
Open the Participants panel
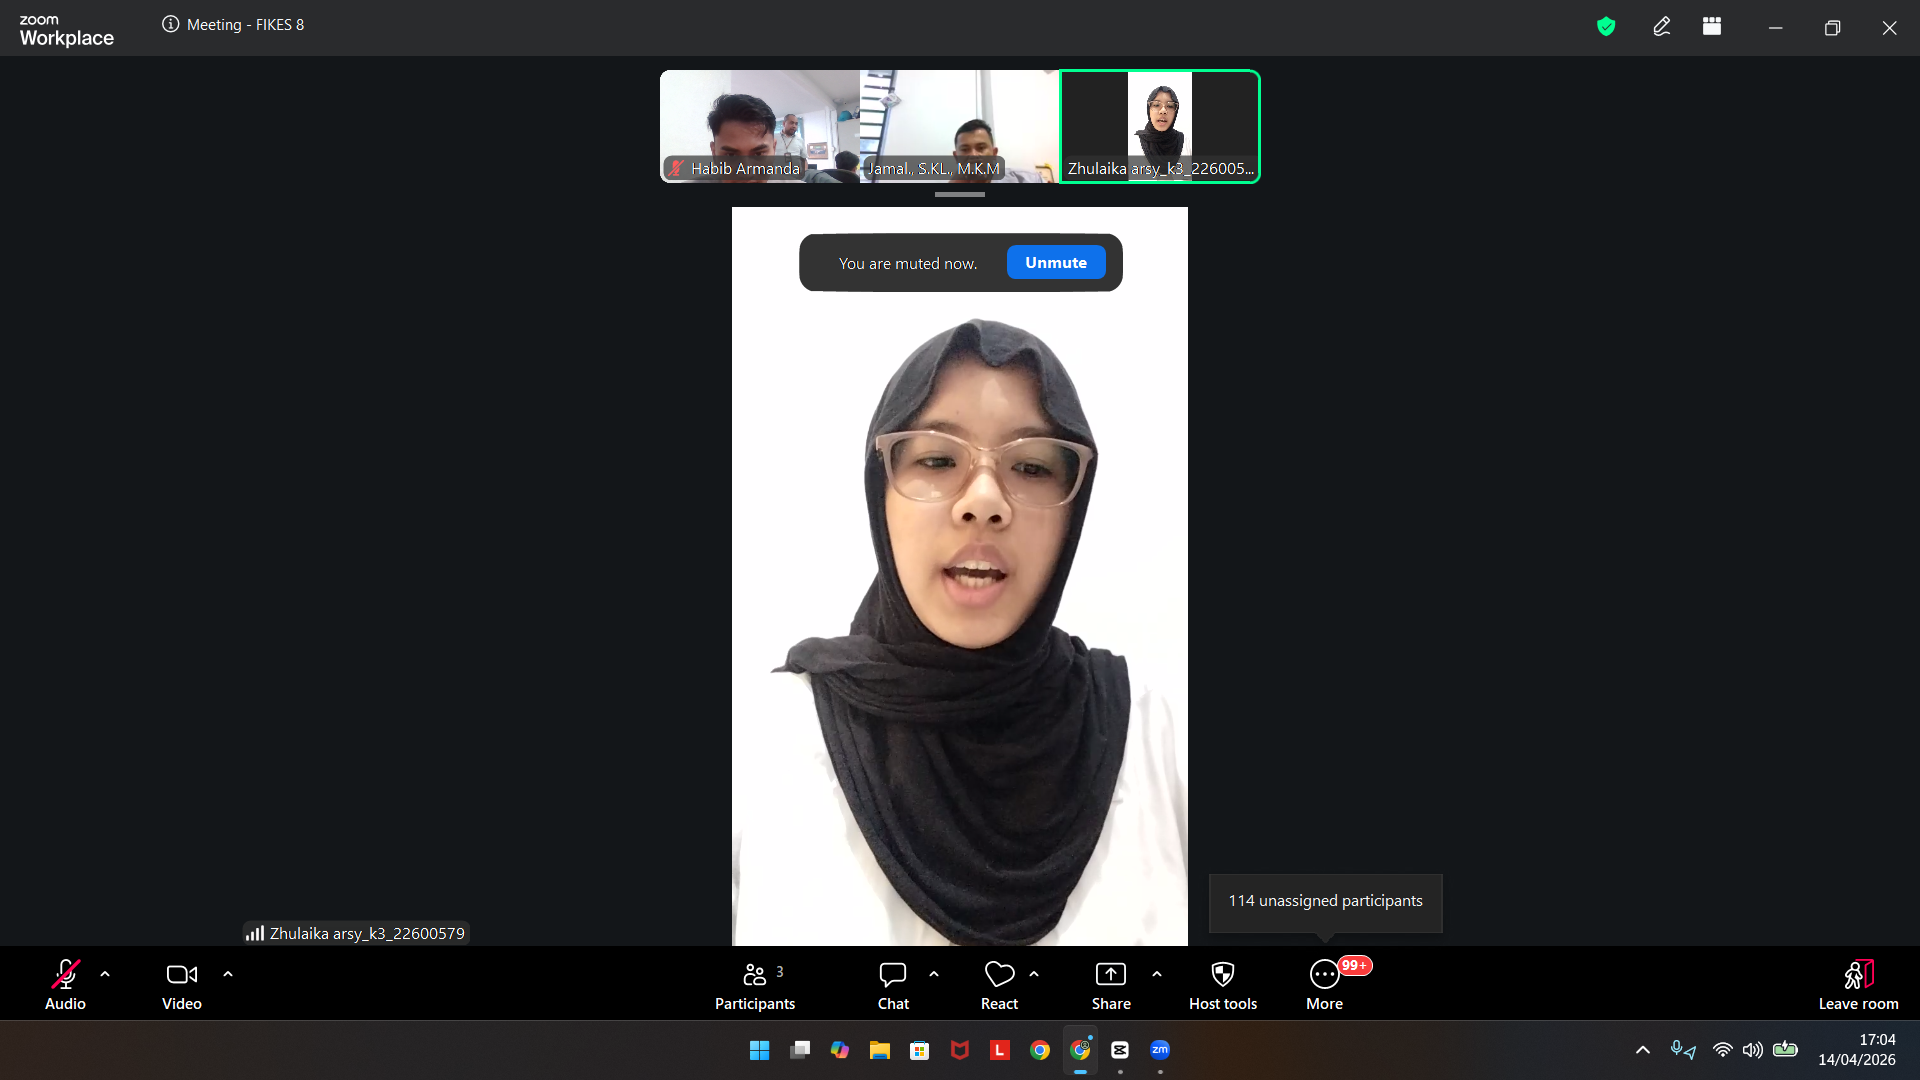tap(755, 985)
